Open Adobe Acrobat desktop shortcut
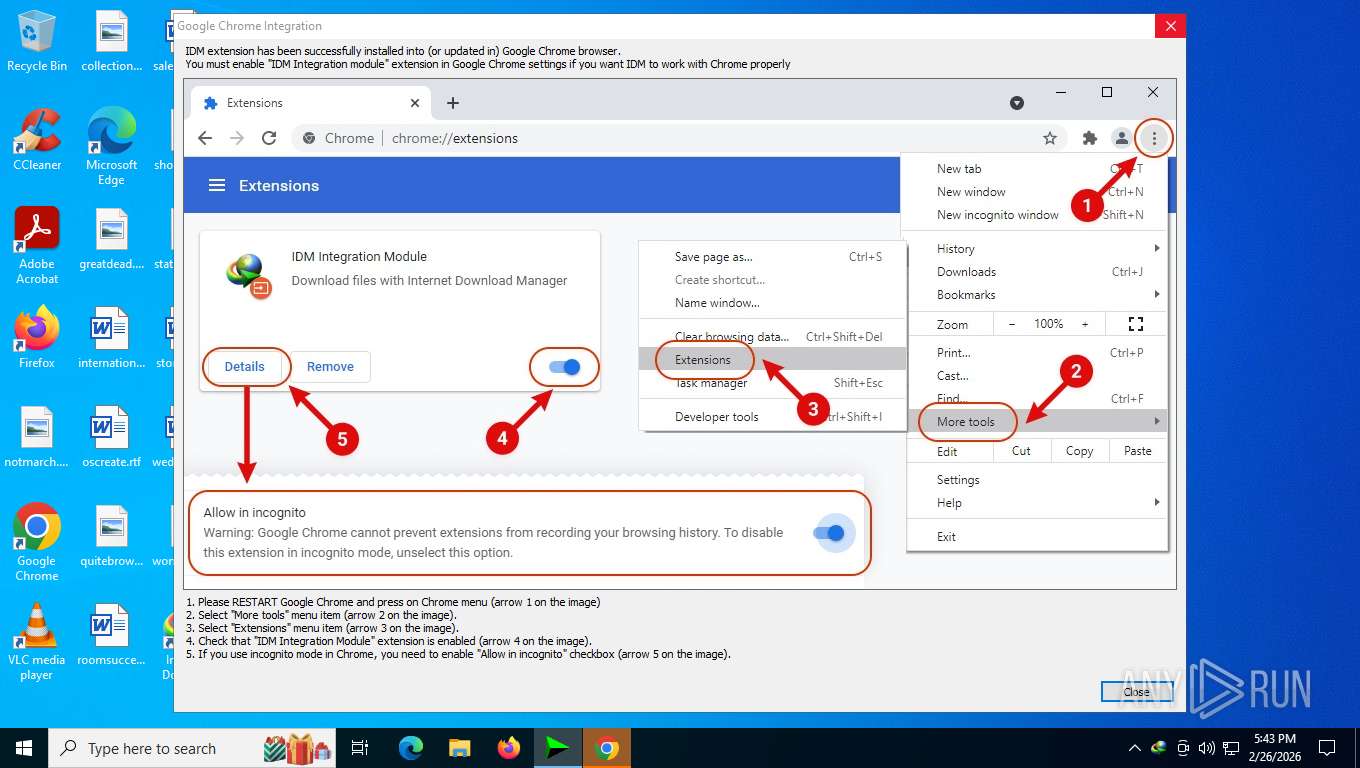 pyautogui.click(x=37, y=246)
